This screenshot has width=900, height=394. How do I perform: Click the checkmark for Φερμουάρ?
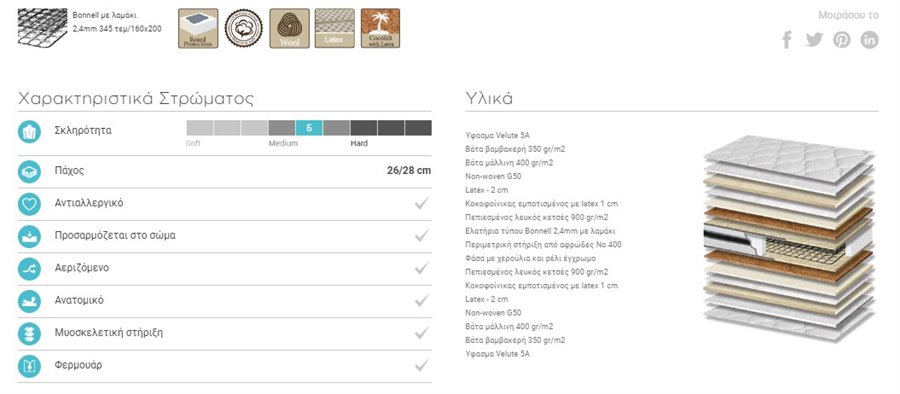(422, 365)
